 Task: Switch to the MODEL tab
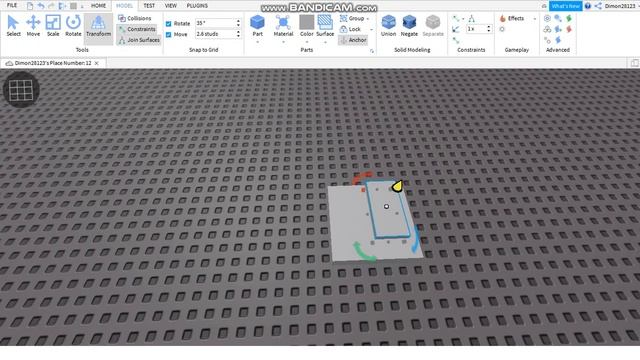(124, 6)
